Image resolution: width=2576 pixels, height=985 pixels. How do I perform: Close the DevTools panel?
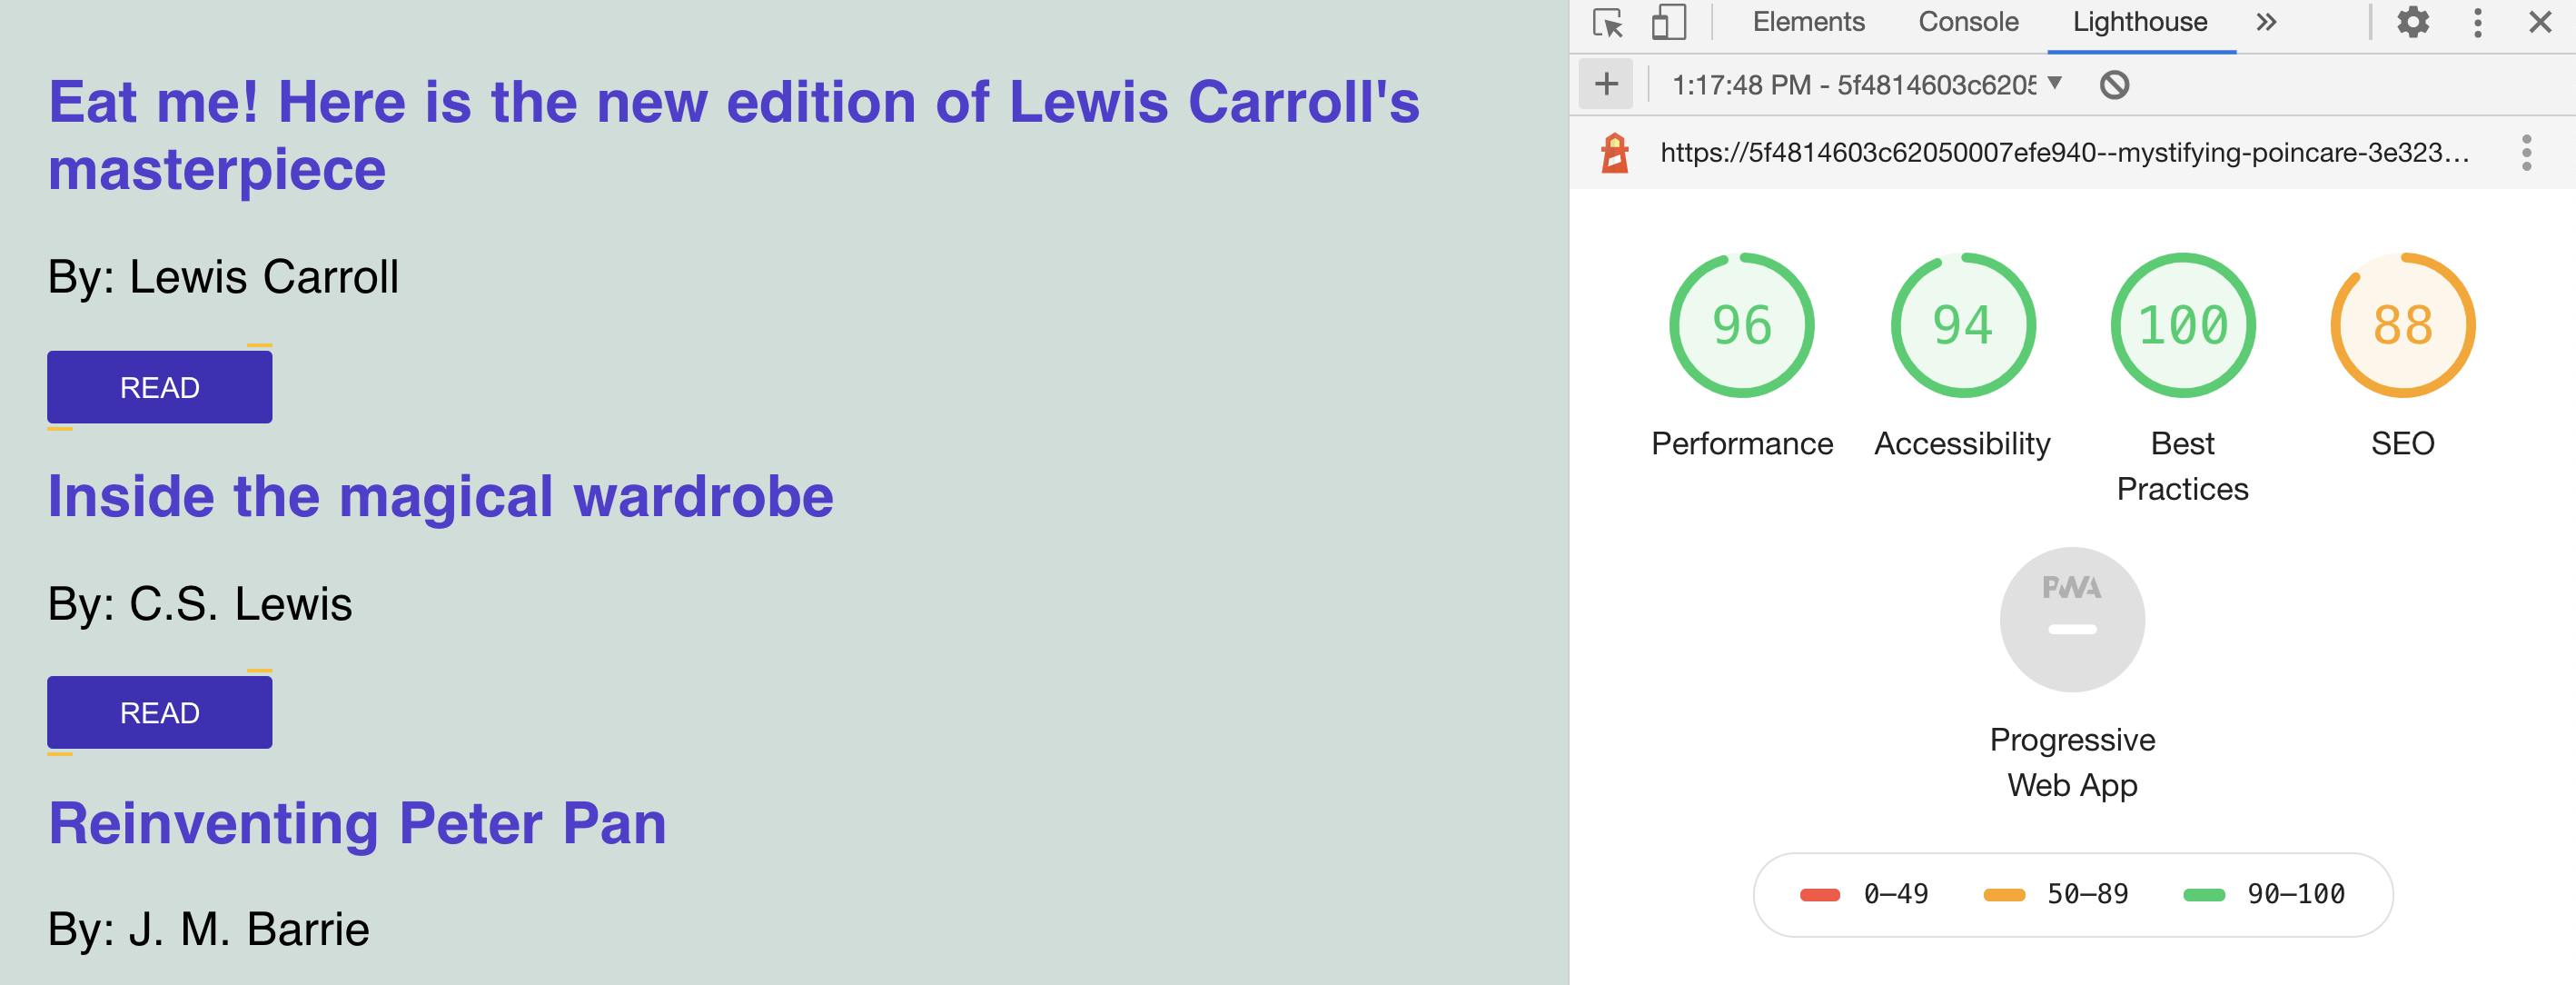[2540, 22]
